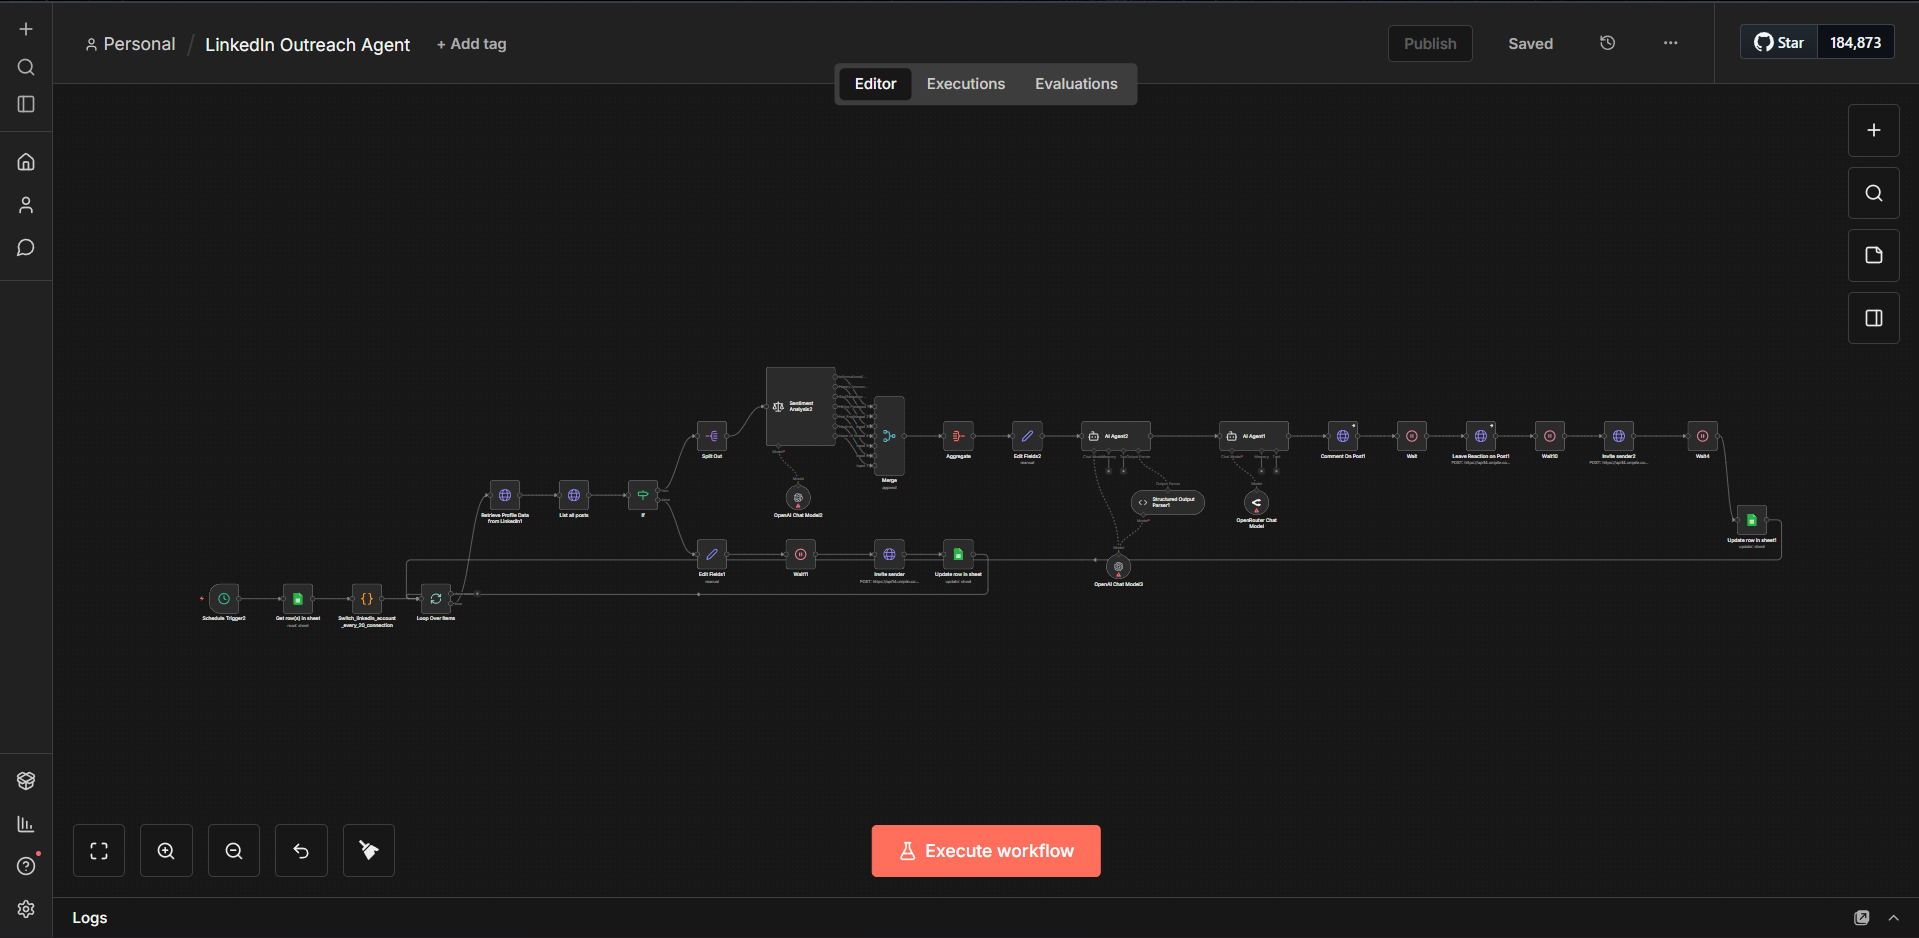Toggle the focus panel on right

pyautogui.click(x=1874, y=318)
